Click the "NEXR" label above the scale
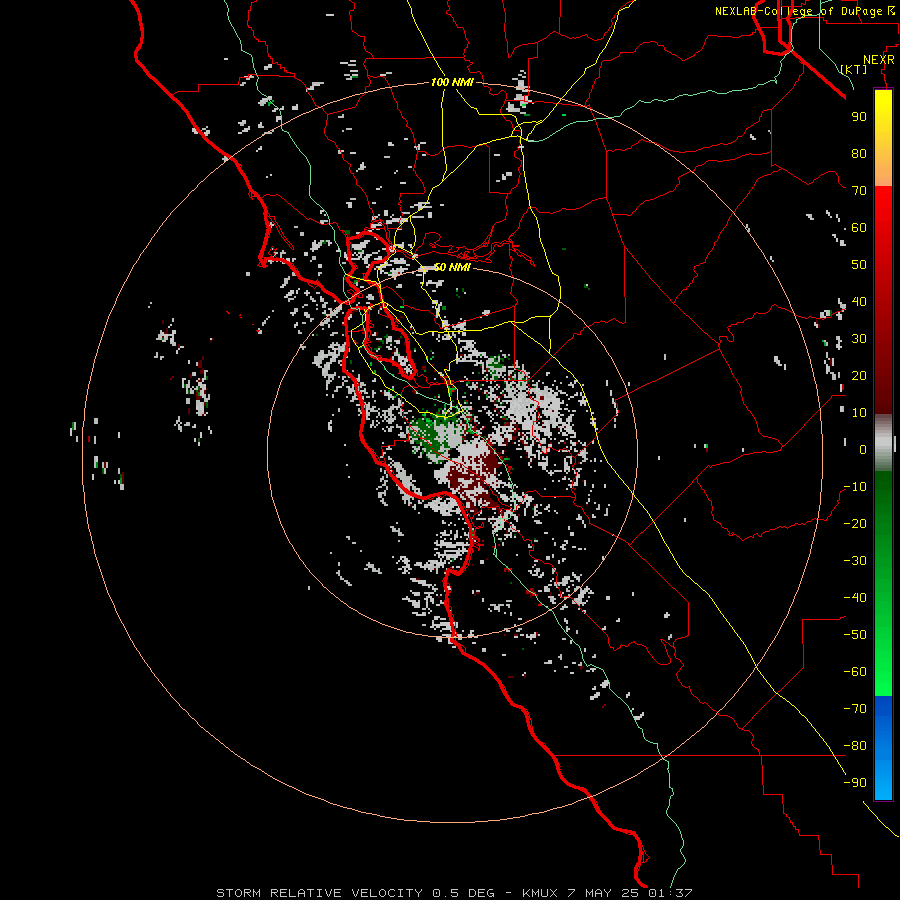The height and width of the screenshot is (900, 900). tap(879, 60)
